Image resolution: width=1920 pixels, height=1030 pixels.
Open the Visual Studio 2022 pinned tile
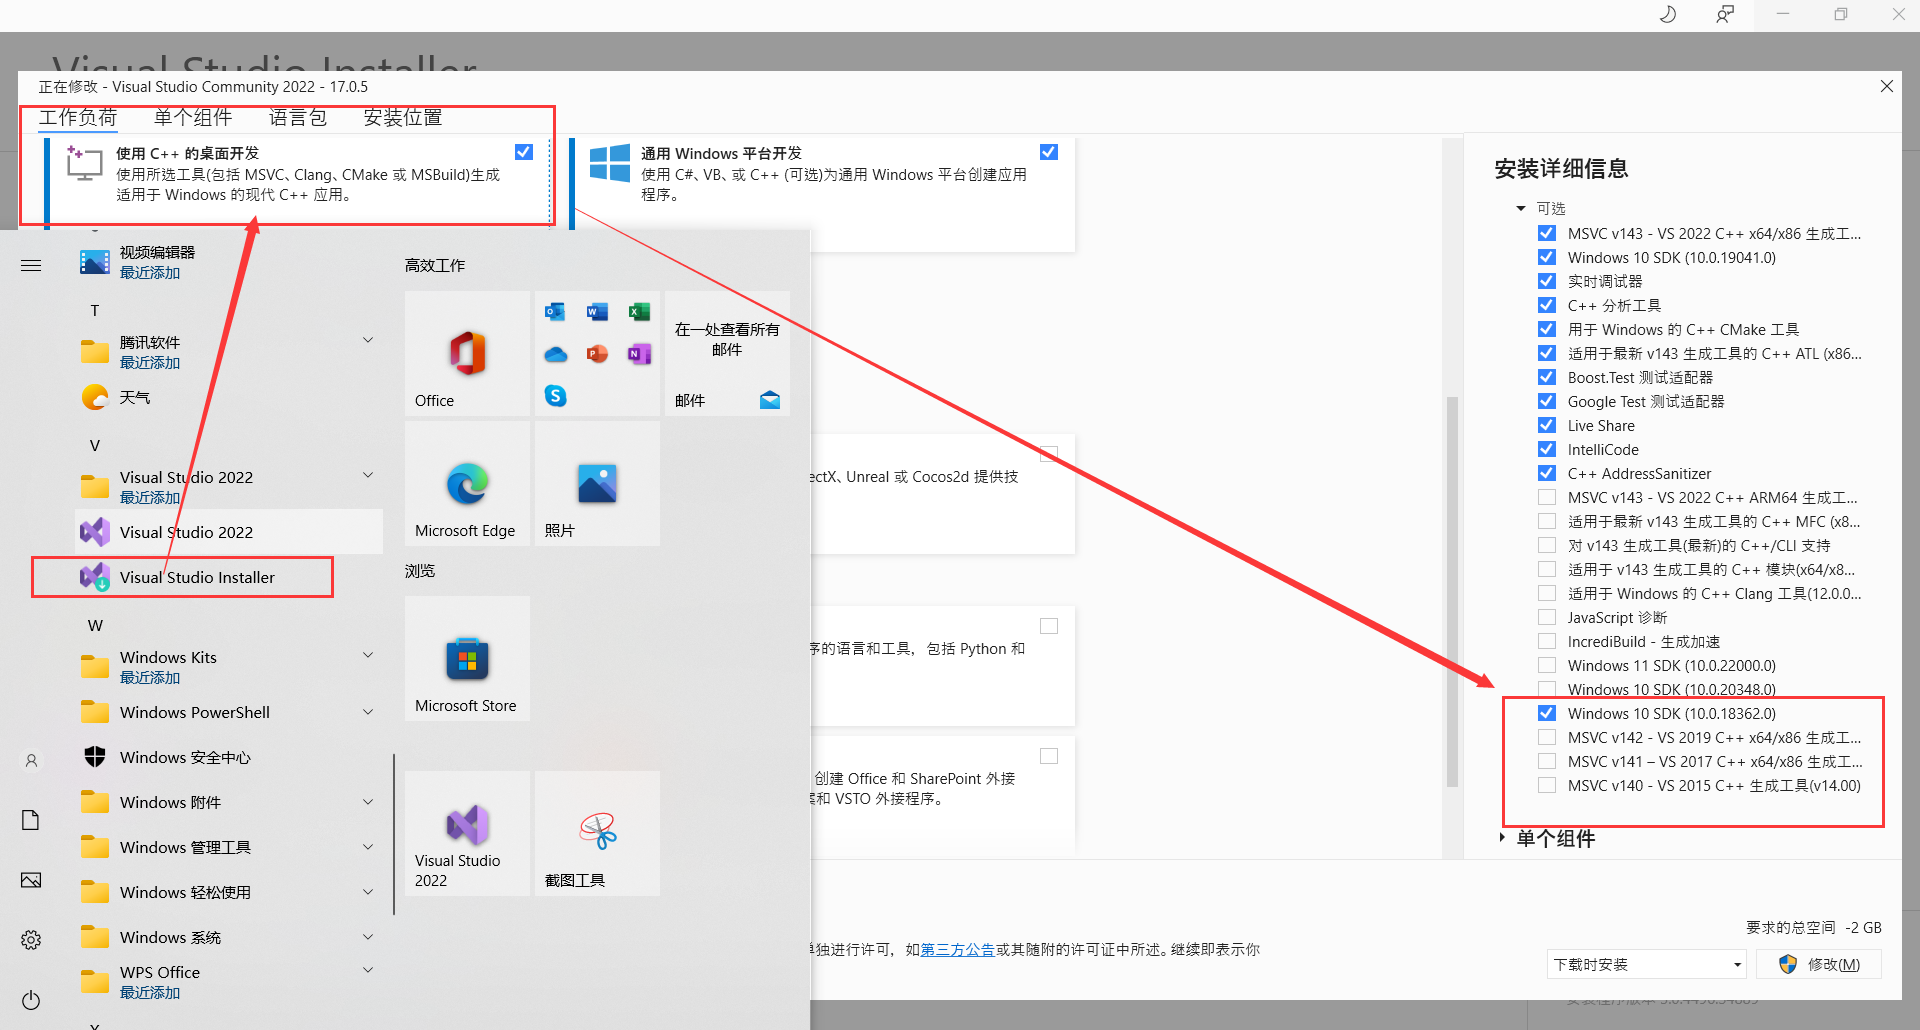pyautogui.click(x=467, y=833)
